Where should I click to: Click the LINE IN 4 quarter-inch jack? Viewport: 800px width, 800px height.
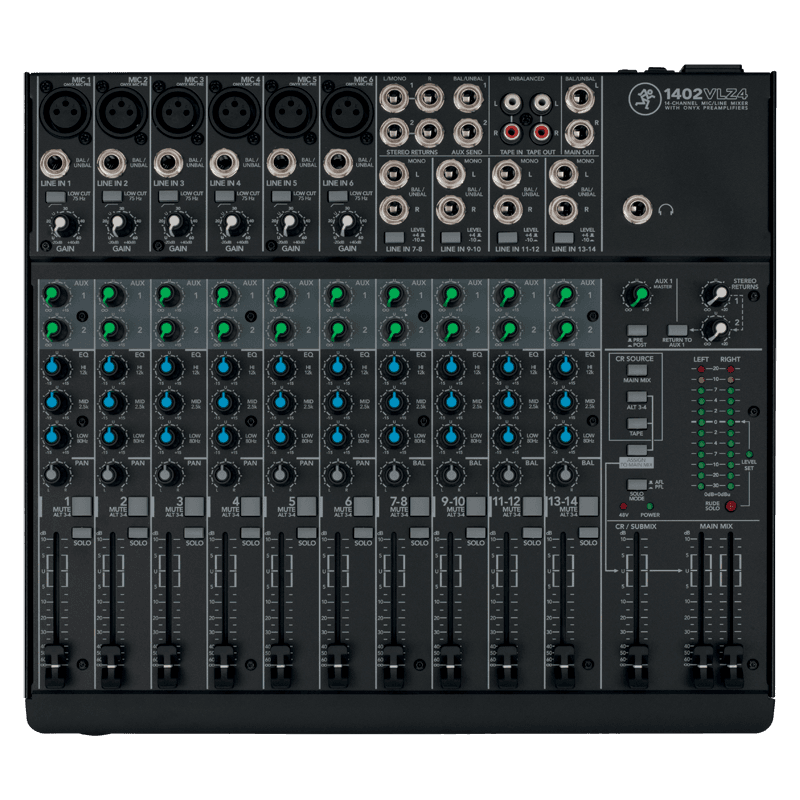224,164
